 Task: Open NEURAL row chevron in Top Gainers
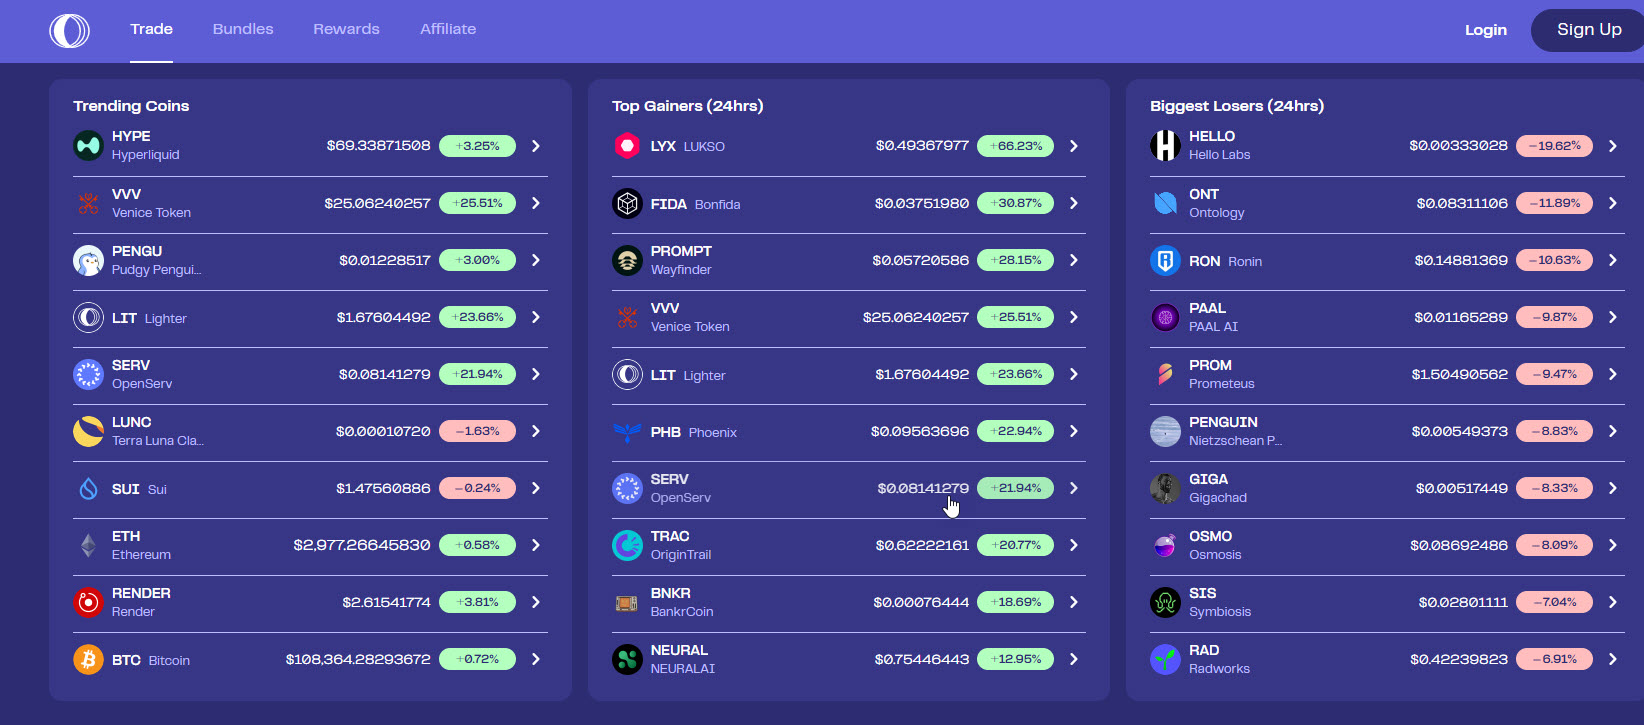[1074, 659]
